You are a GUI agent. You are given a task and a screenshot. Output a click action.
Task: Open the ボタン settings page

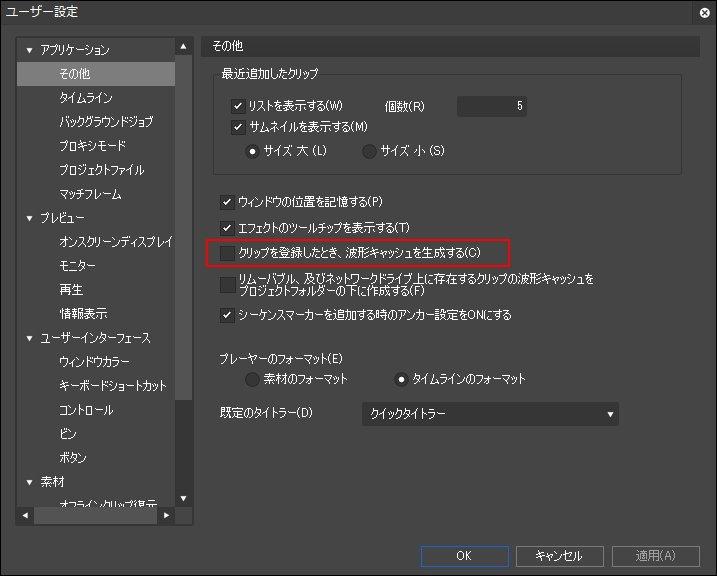73,458
